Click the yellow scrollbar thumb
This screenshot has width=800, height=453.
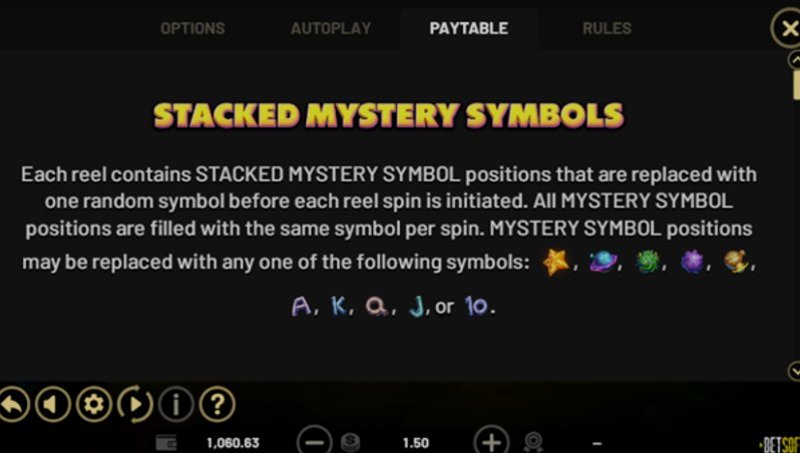pyautogui.click(x=796, y=85)
